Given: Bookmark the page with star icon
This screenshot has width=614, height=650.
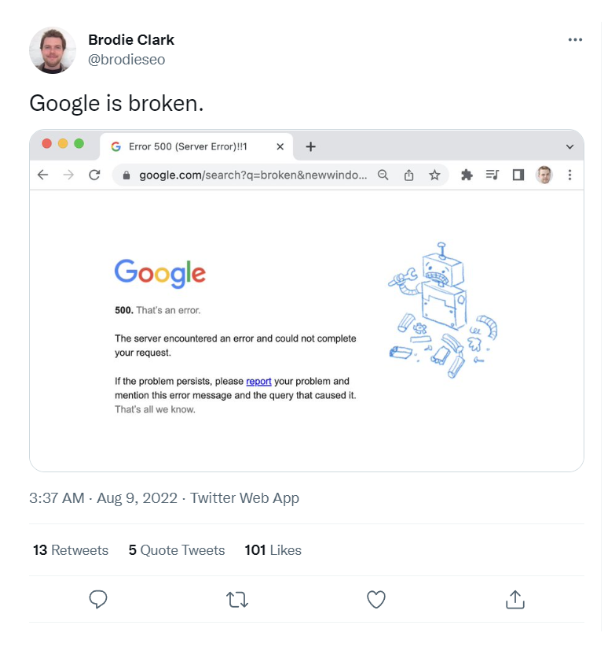Looking at the screenshot, I should [x=435, y=175].
